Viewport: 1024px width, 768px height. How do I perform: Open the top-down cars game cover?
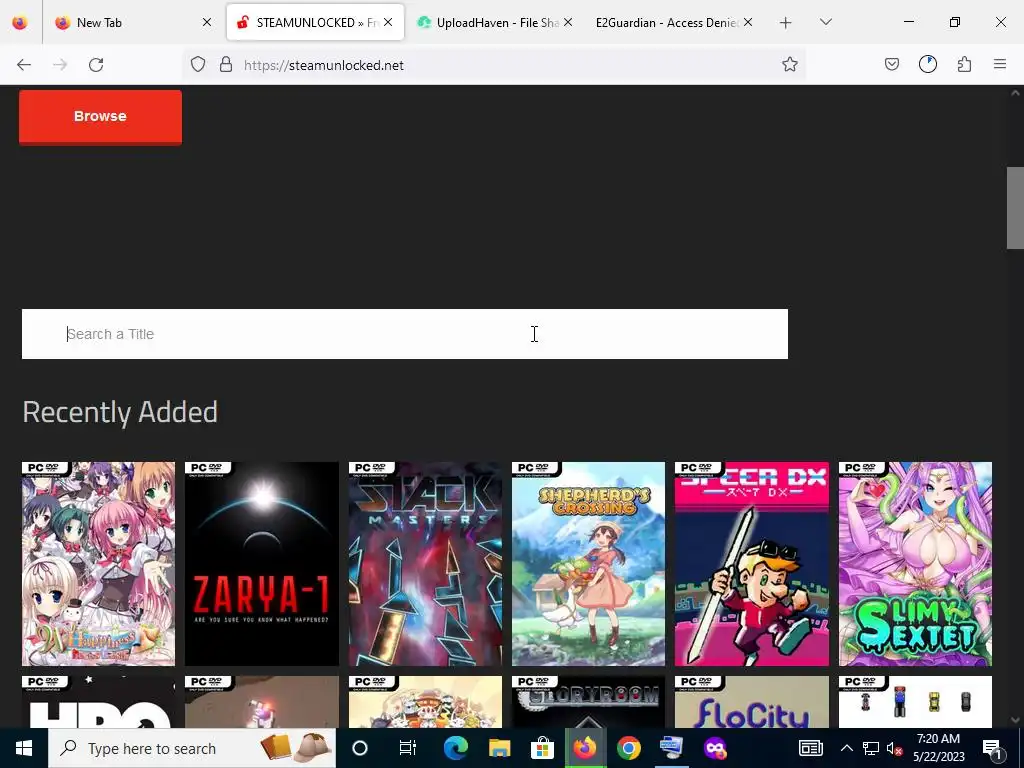coord(915,702)
